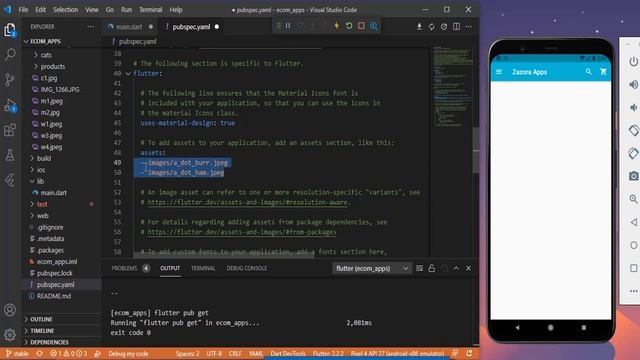
Task: Open emulator zoom tool
Action: pyautogui.click(x=633, y=199)
